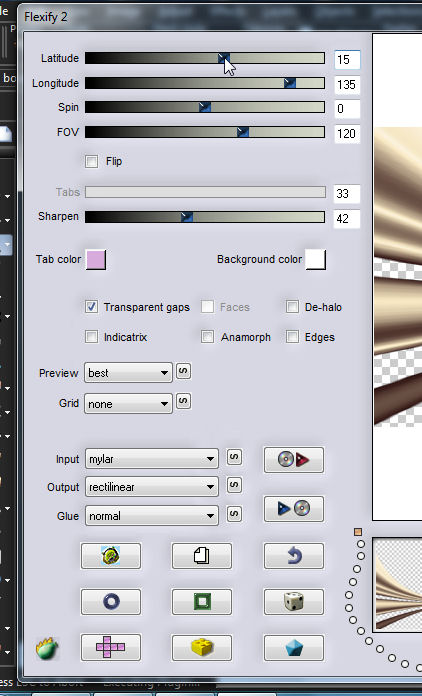Click the dice randomize button

(294, 602)
